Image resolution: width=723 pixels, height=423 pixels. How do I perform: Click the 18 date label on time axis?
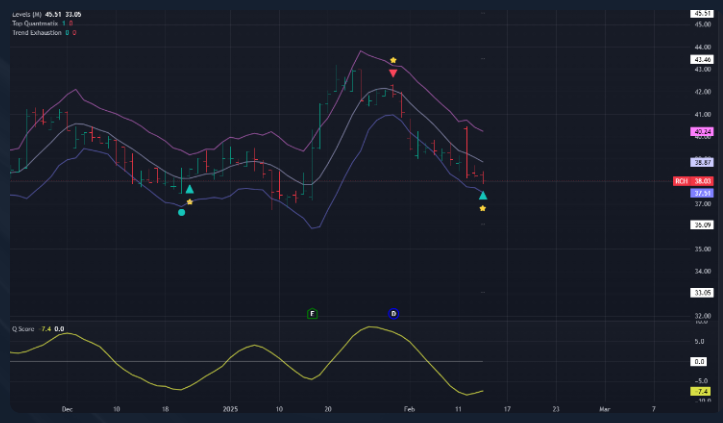pos(165,409)
